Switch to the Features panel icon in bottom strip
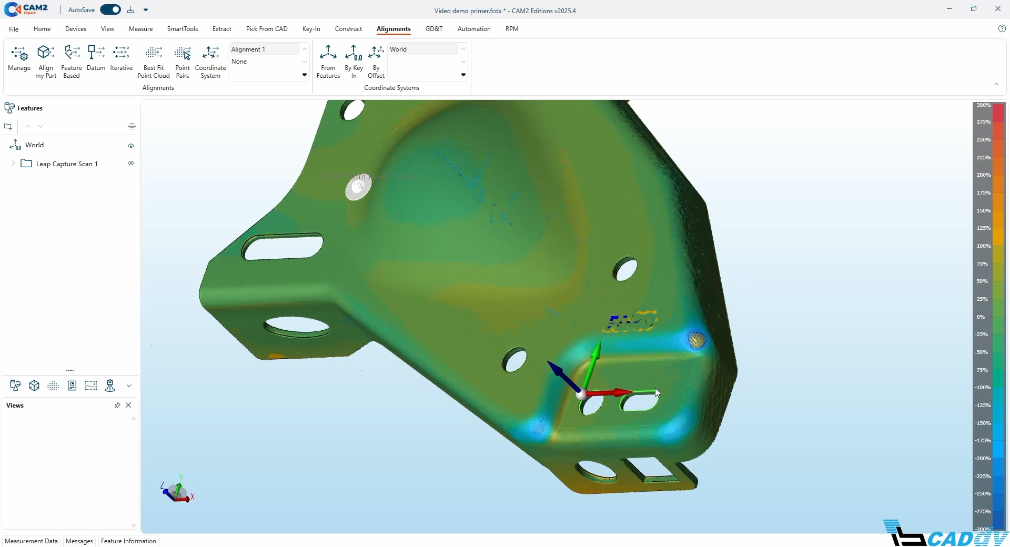 (15, 385)
